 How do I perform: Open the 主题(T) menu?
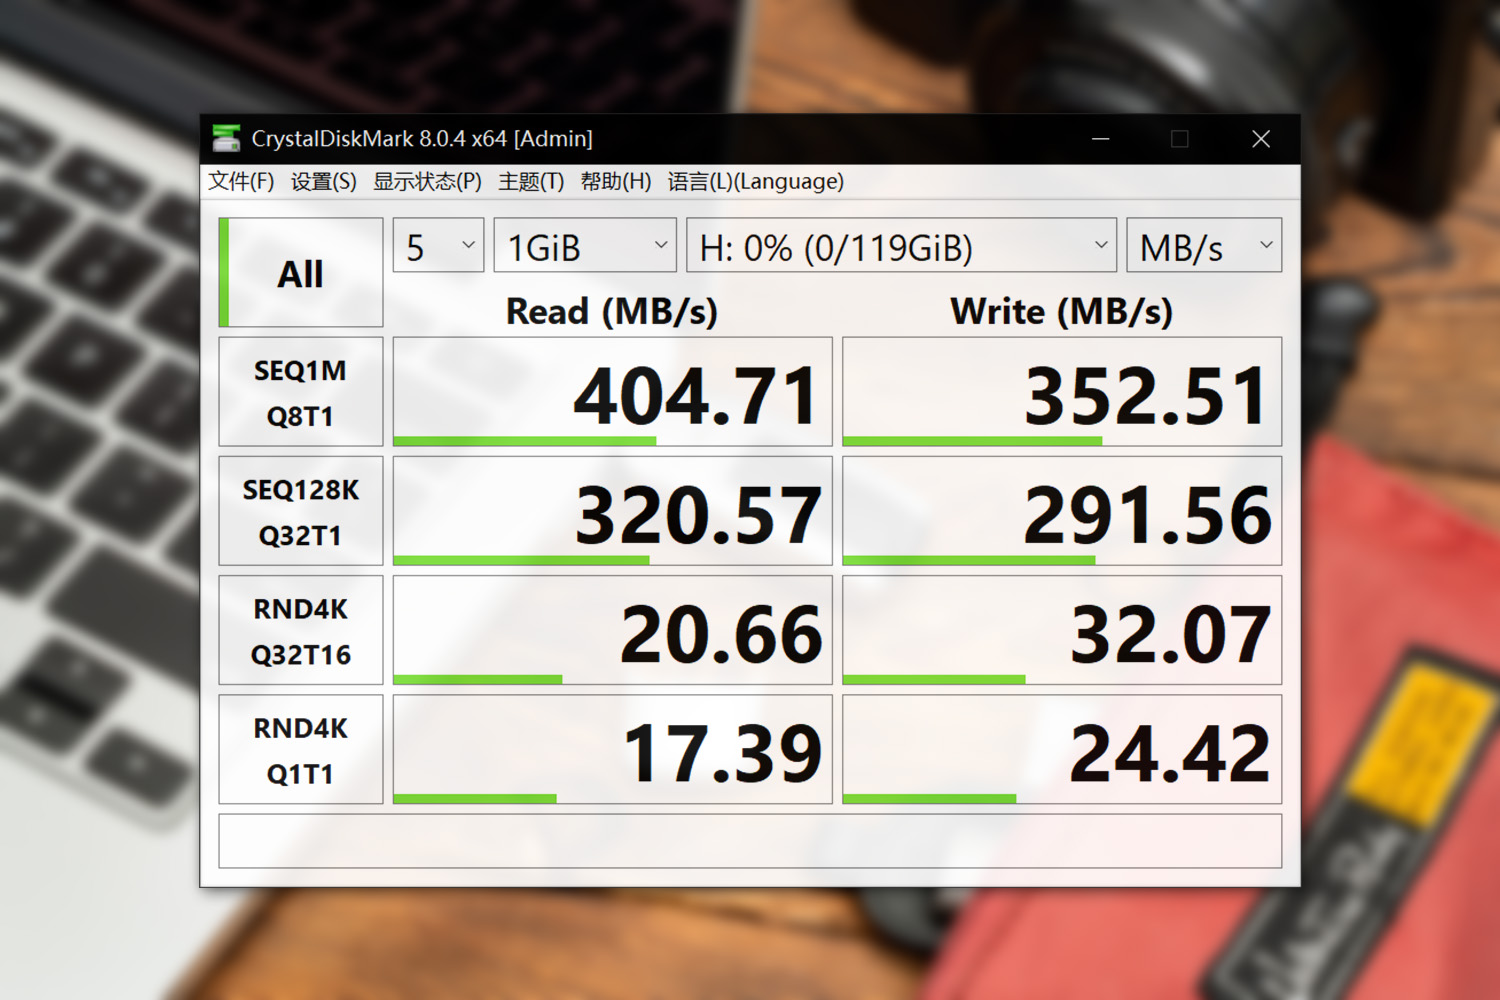coord(531,181)
